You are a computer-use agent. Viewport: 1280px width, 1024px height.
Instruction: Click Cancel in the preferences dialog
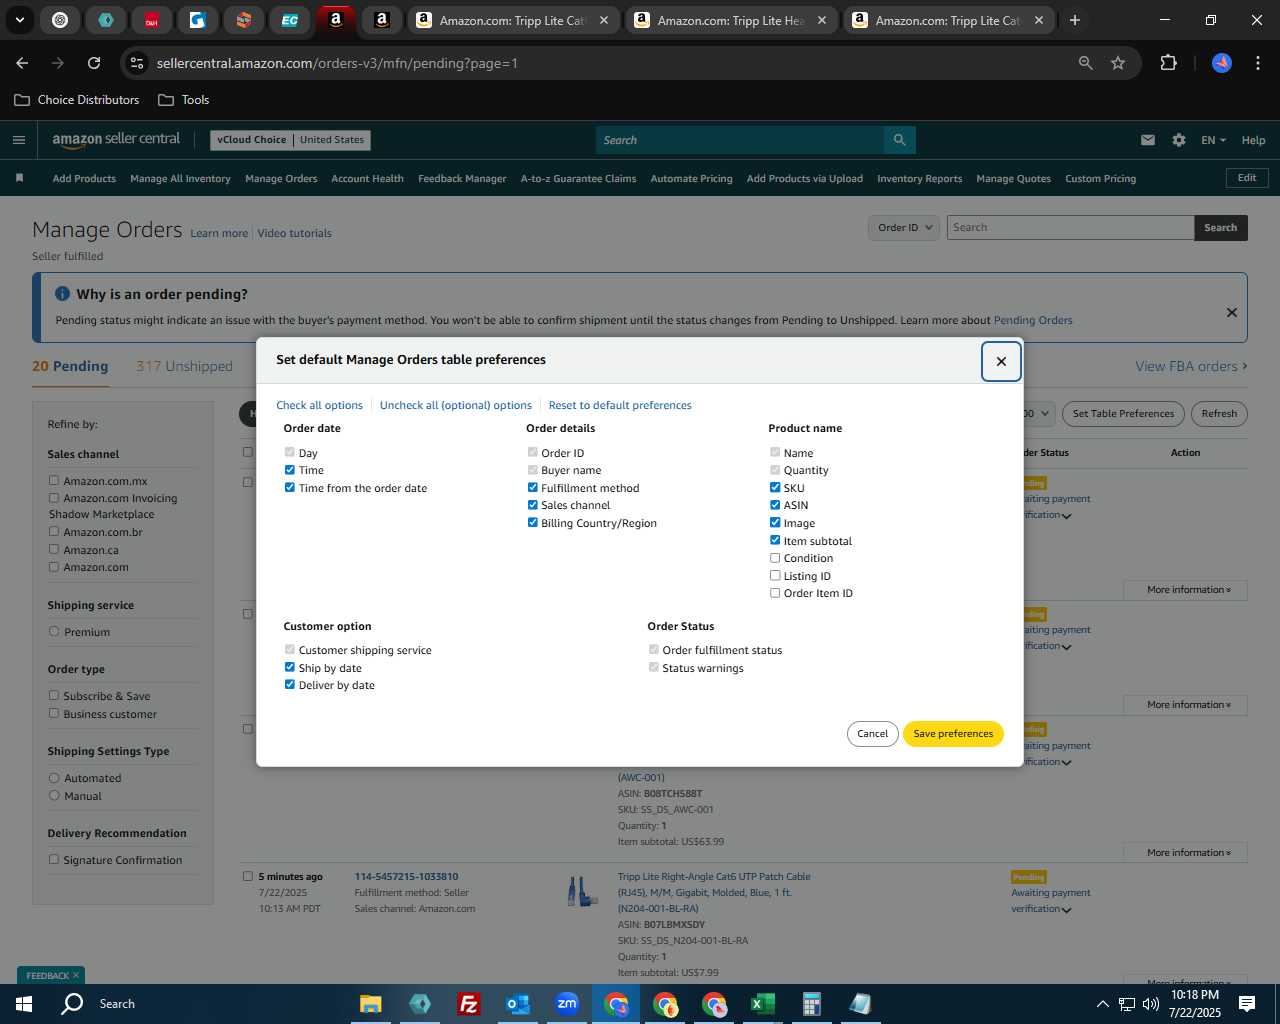pos(872,734)
